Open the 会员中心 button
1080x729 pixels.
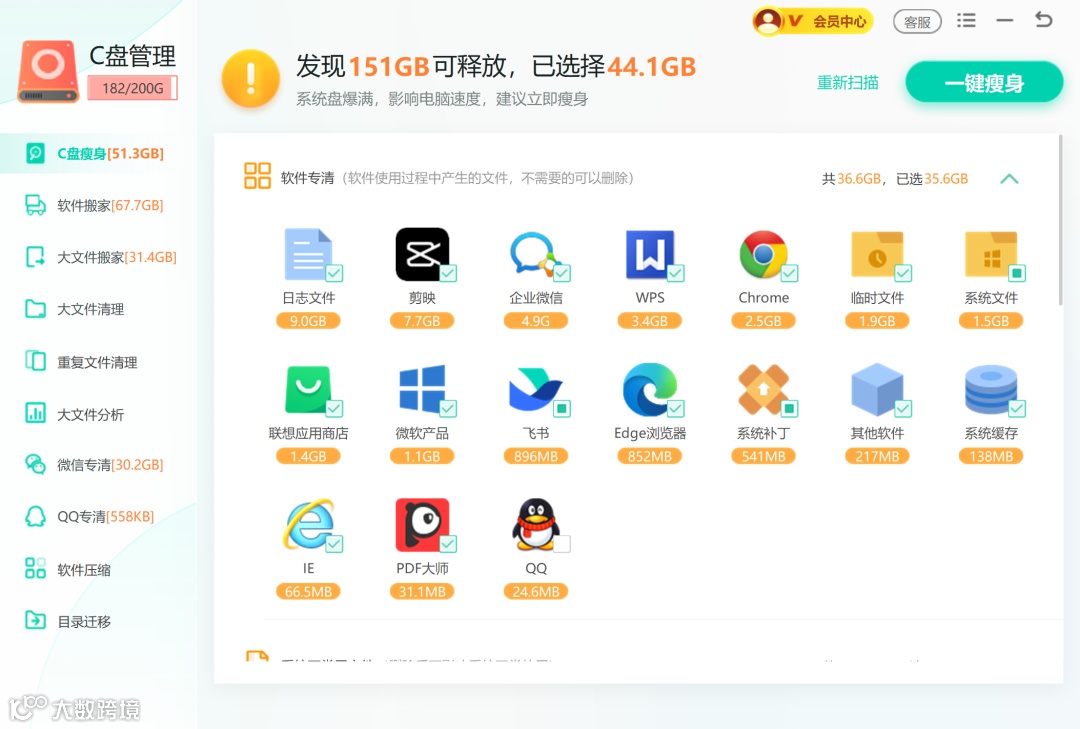pyautogui.click(x=813, y=21)
